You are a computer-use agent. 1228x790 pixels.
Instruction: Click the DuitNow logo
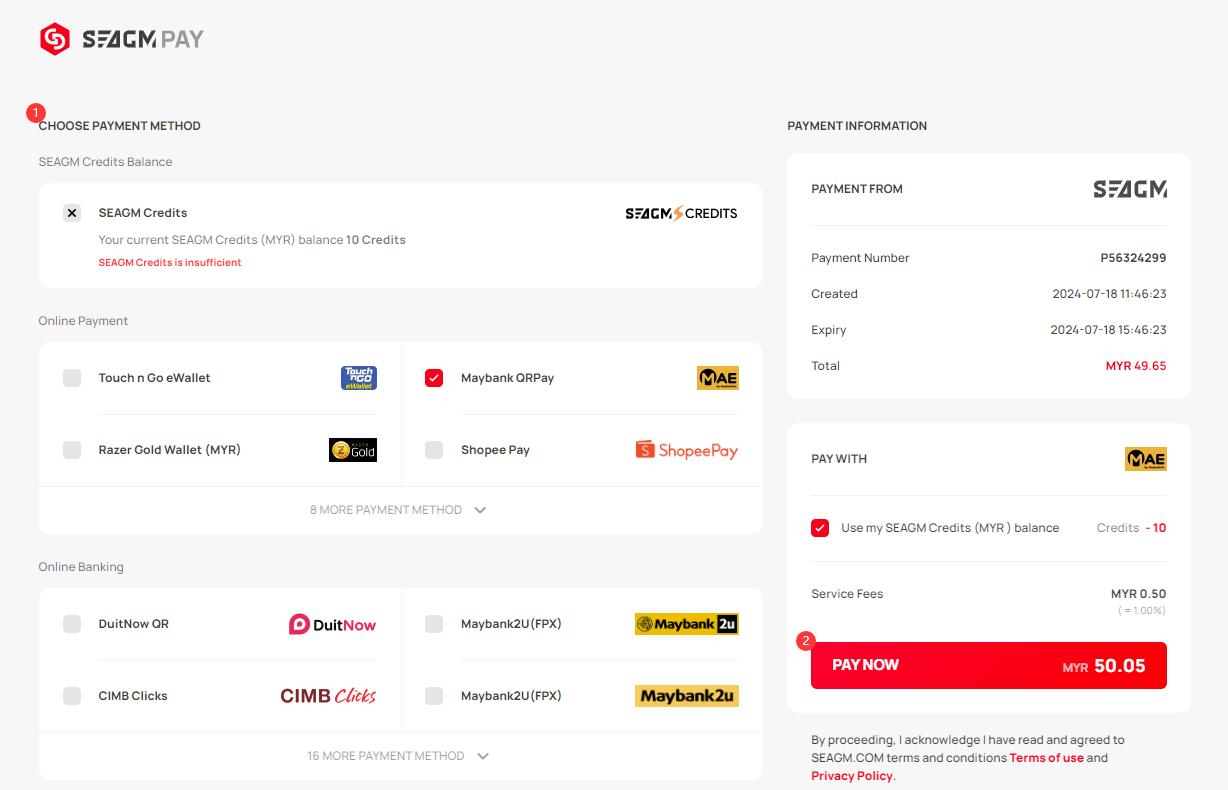(333, 624)
